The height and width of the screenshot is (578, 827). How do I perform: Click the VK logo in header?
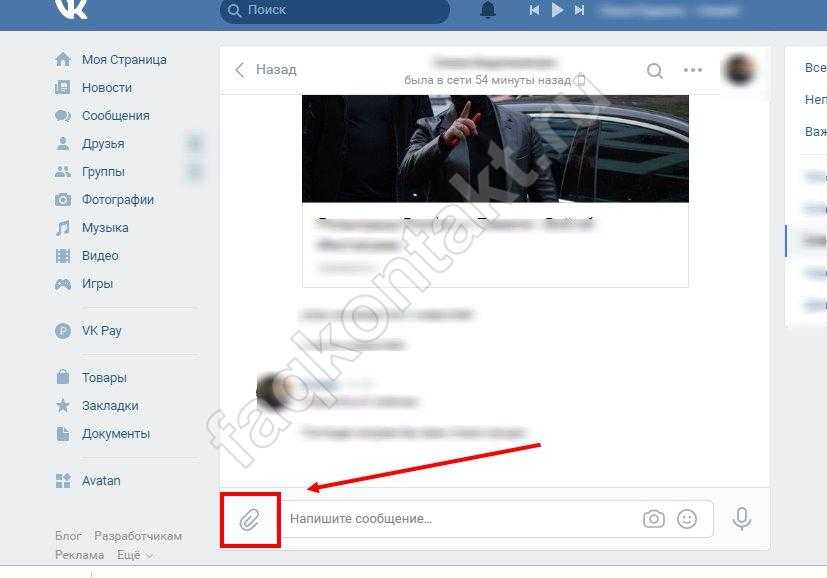point(71,9)
